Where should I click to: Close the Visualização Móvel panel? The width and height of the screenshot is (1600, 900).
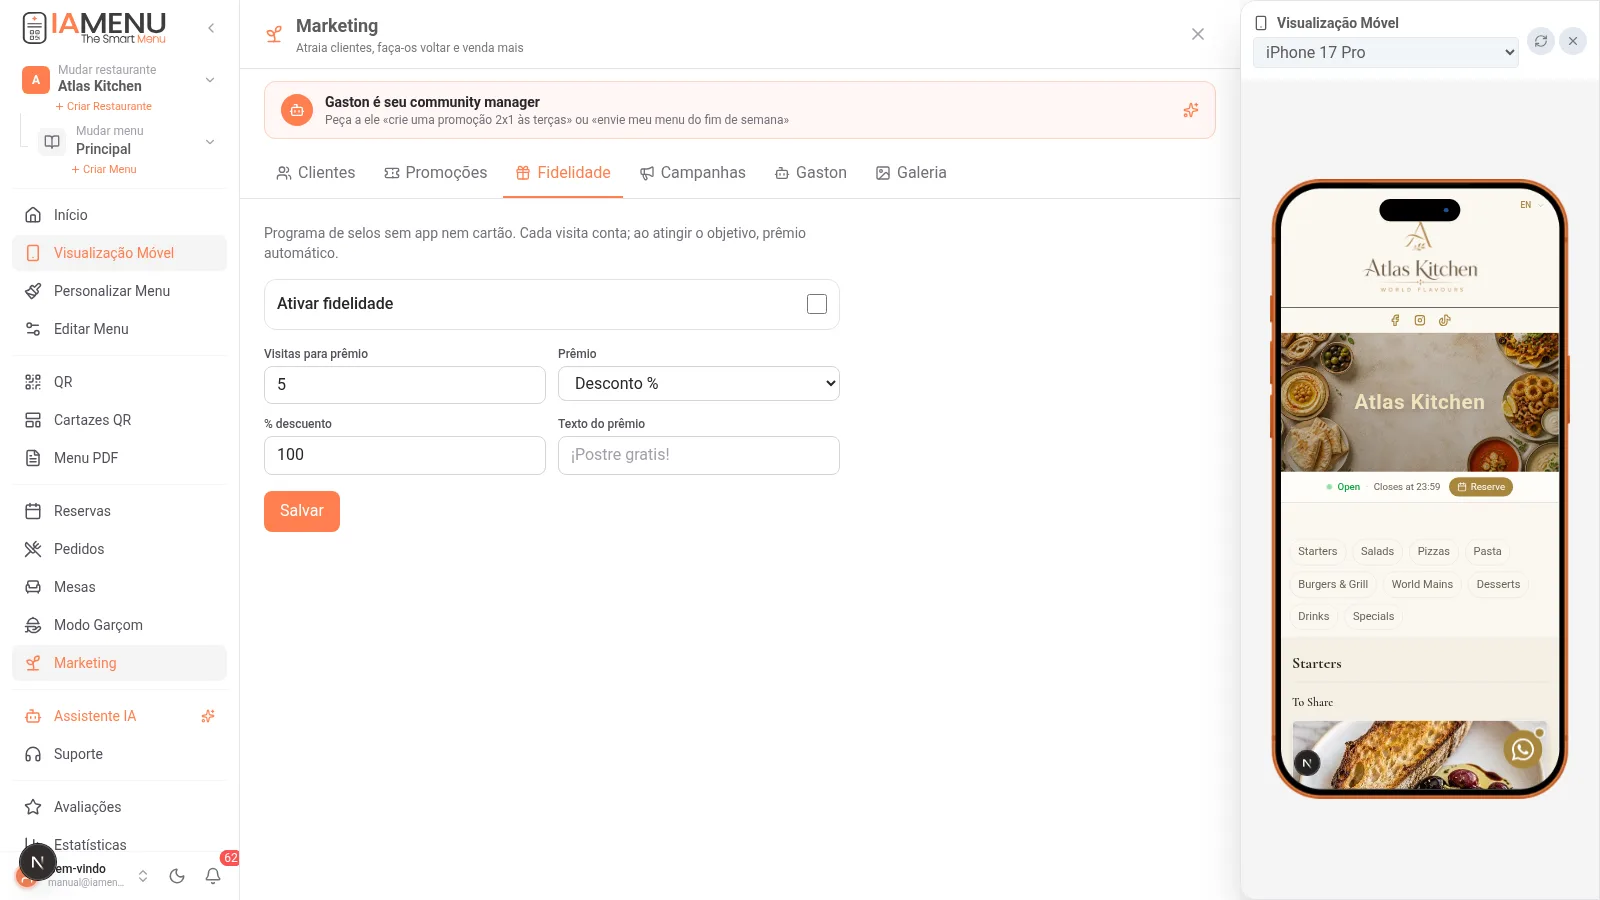[x=1573, y=41]
